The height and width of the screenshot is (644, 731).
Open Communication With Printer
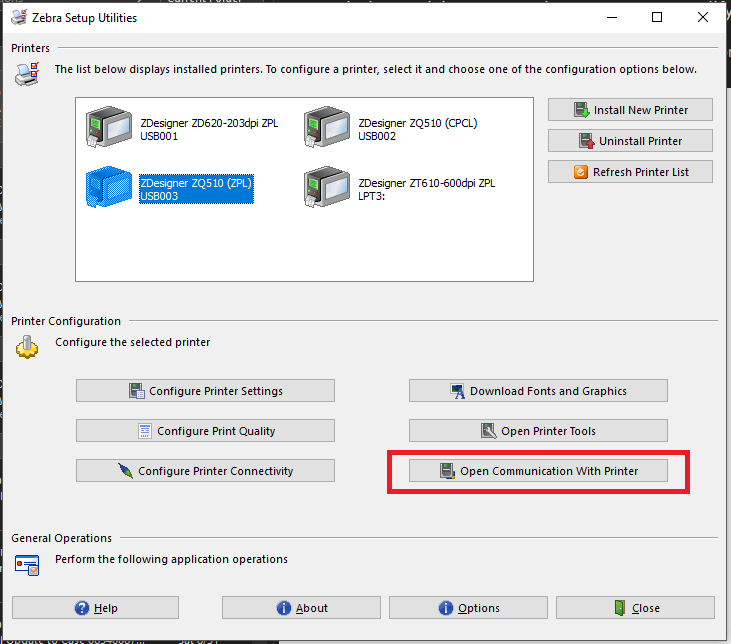click(x=538, y=471)
